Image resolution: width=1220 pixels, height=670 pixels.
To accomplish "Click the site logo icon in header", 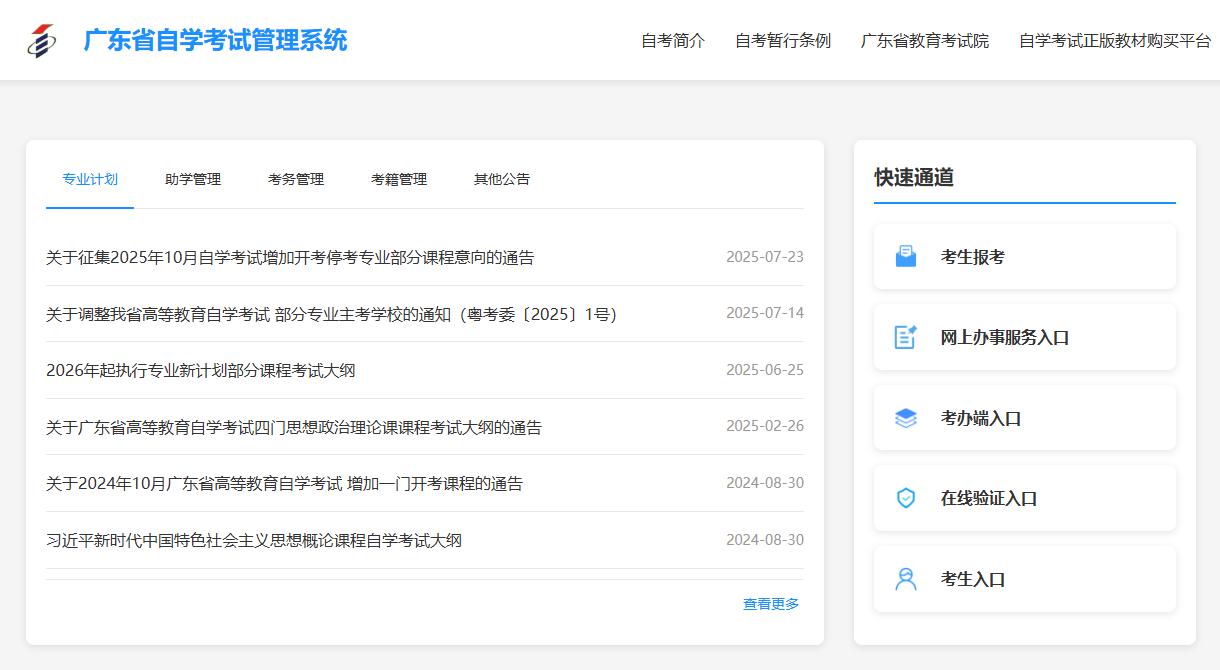I will tap(42, 41).
